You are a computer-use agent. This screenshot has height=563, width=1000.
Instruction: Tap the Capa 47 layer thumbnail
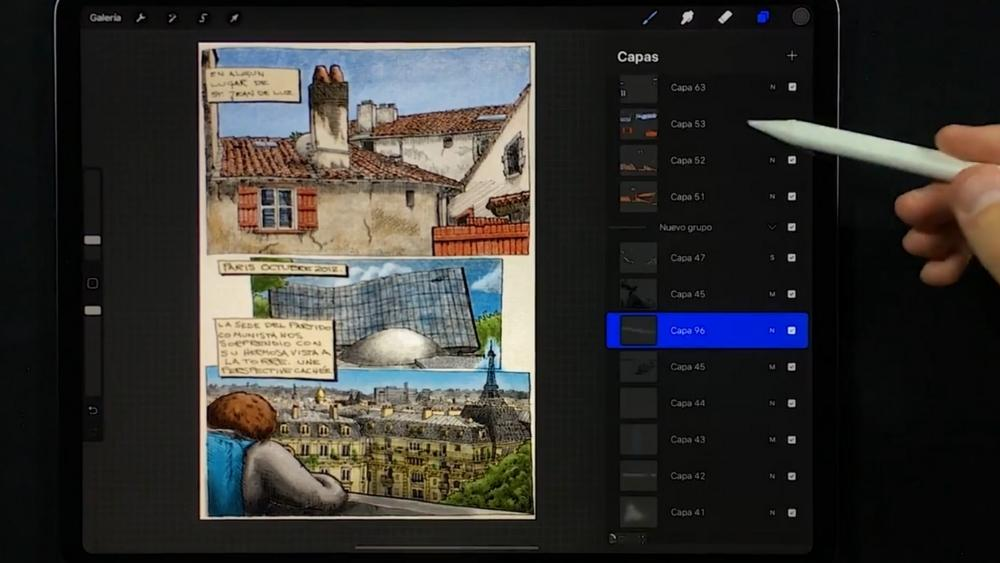(638, 258)
